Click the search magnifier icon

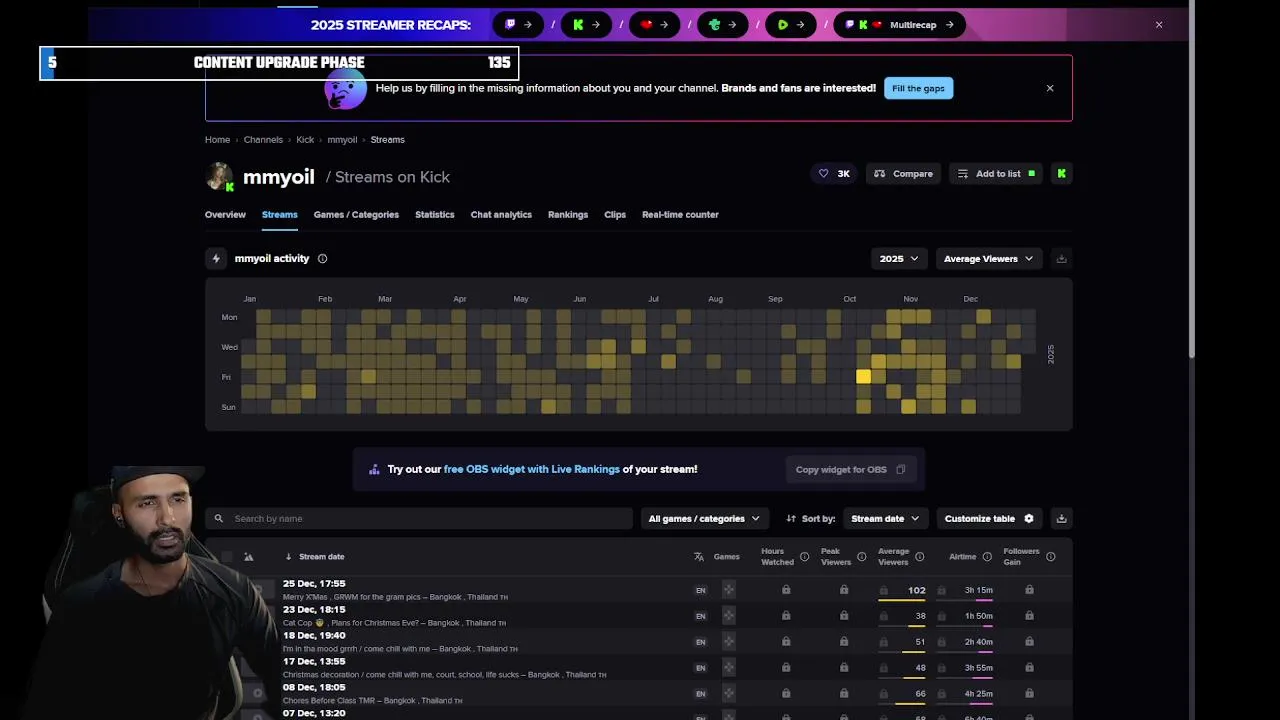(218, 518)
